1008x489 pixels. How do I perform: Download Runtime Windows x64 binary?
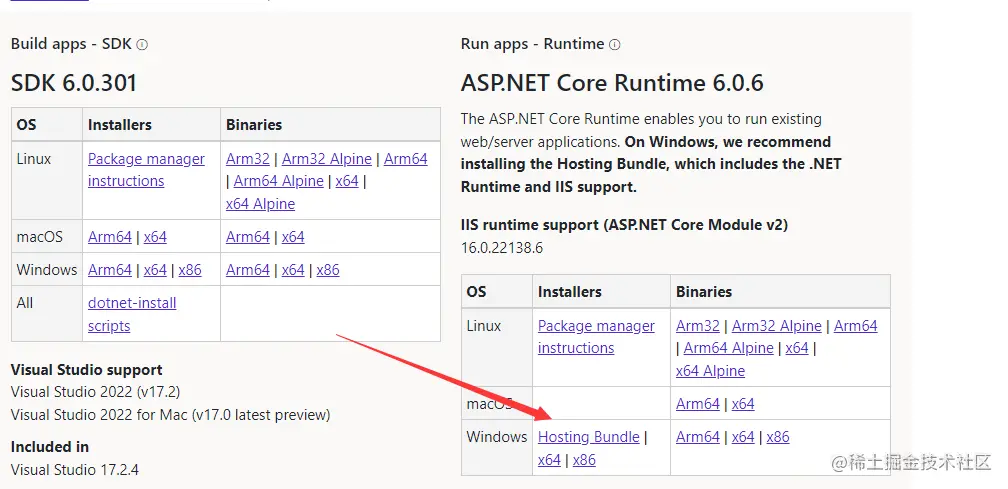coord(743,437)
